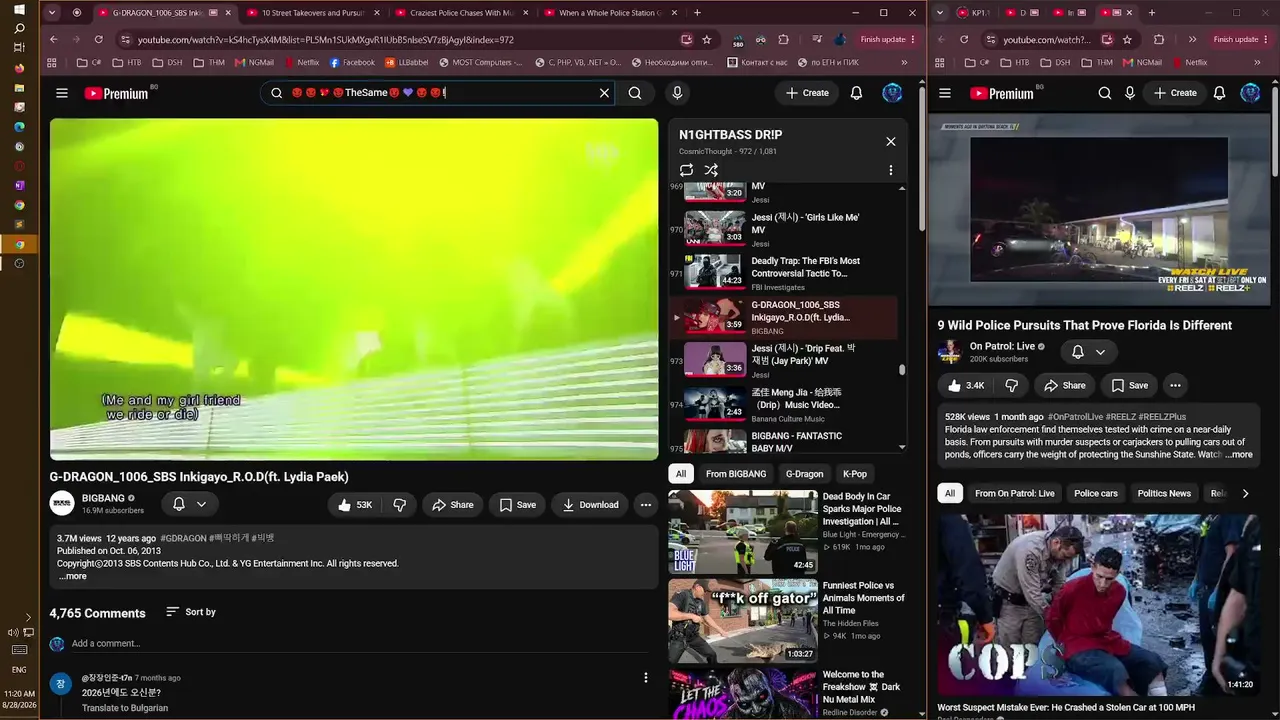Like the Florida pursuits video (3.4K)

tap(966, 385)
